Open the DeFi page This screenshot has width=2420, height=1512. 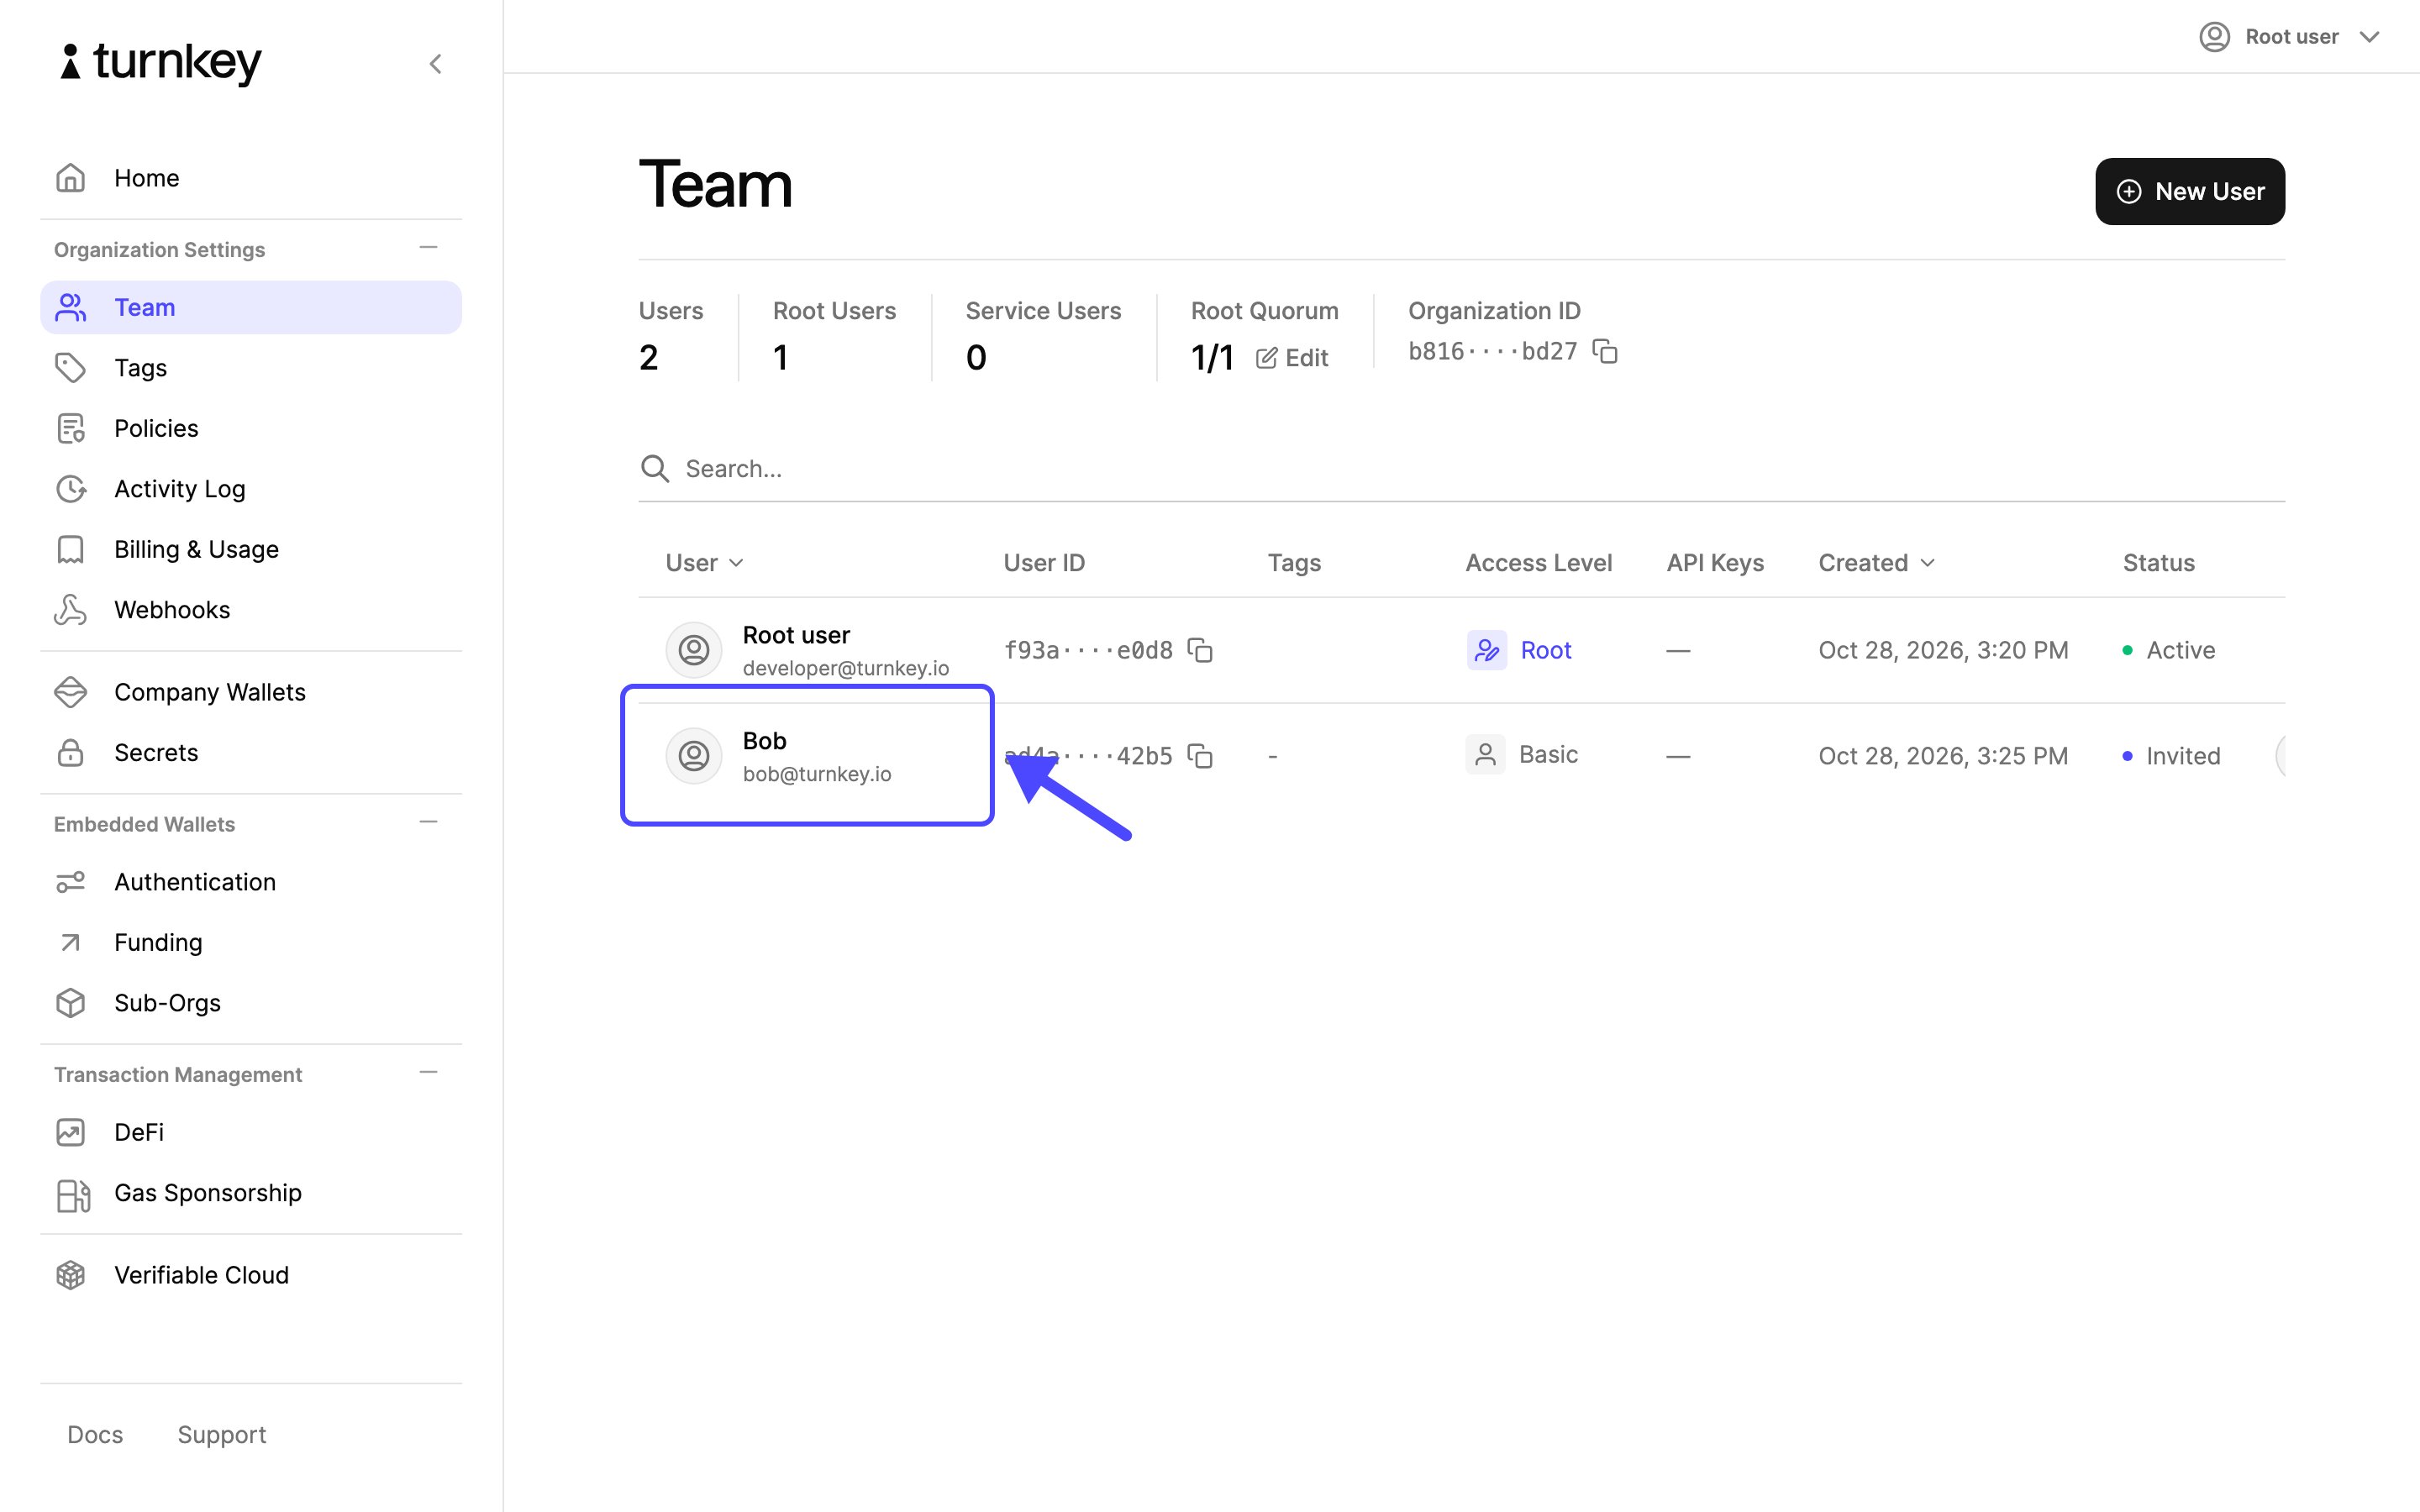point(251,1132)
